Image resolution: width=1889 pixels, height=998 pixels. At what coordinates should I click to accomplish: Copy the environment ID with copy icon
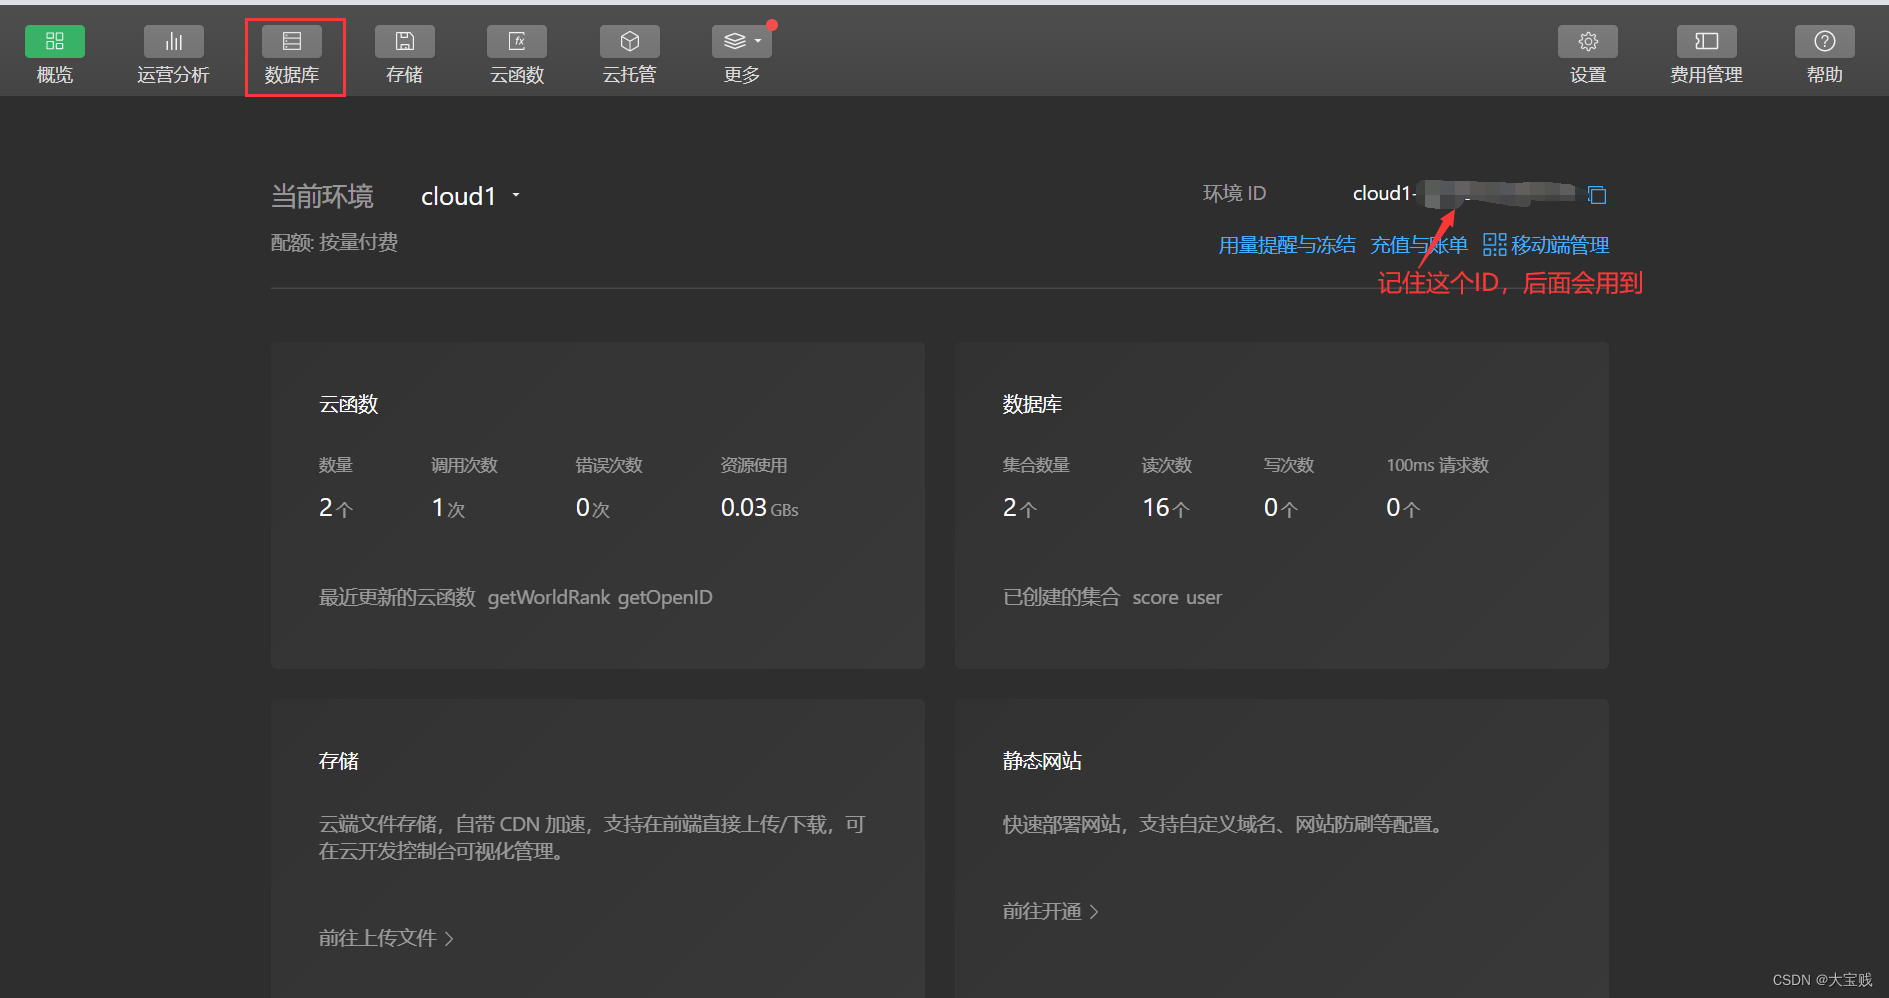pos(1597,195)
